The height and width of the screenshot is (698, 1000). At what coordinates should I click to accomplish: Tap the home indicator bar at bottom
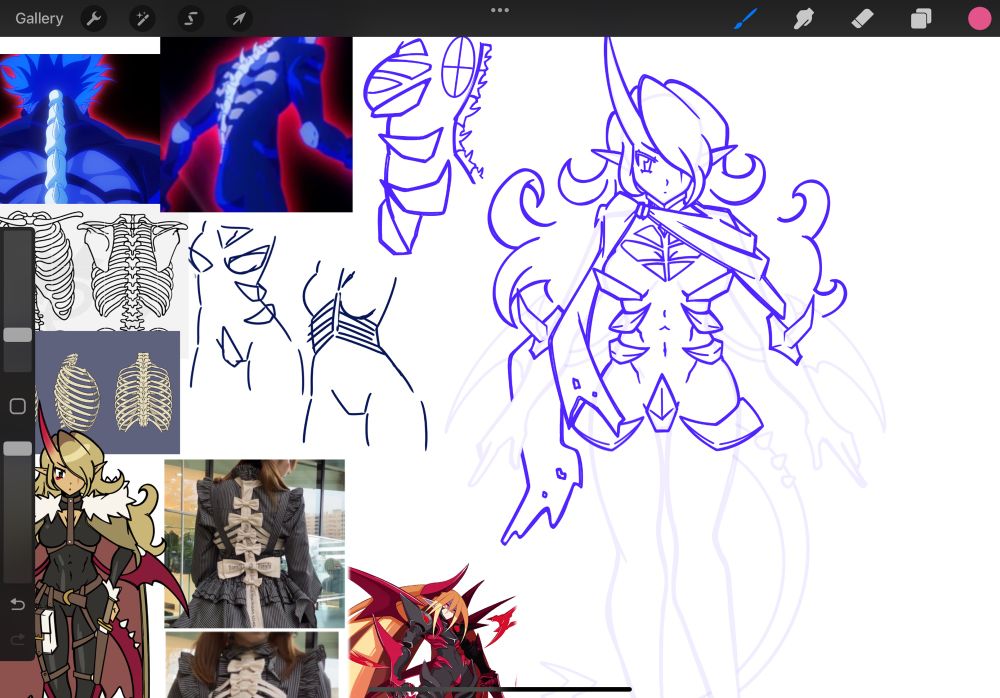tap(500, 689)
